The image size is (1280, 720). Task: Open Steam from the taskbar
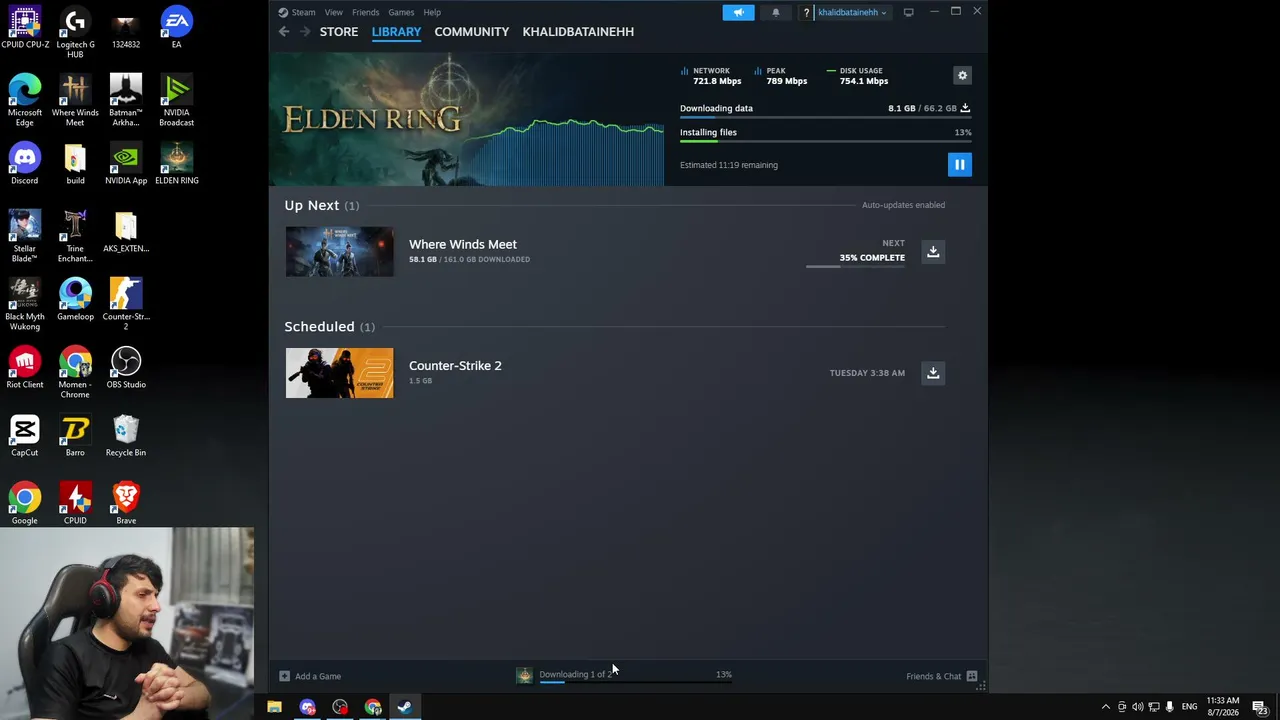tap(405, 707)
